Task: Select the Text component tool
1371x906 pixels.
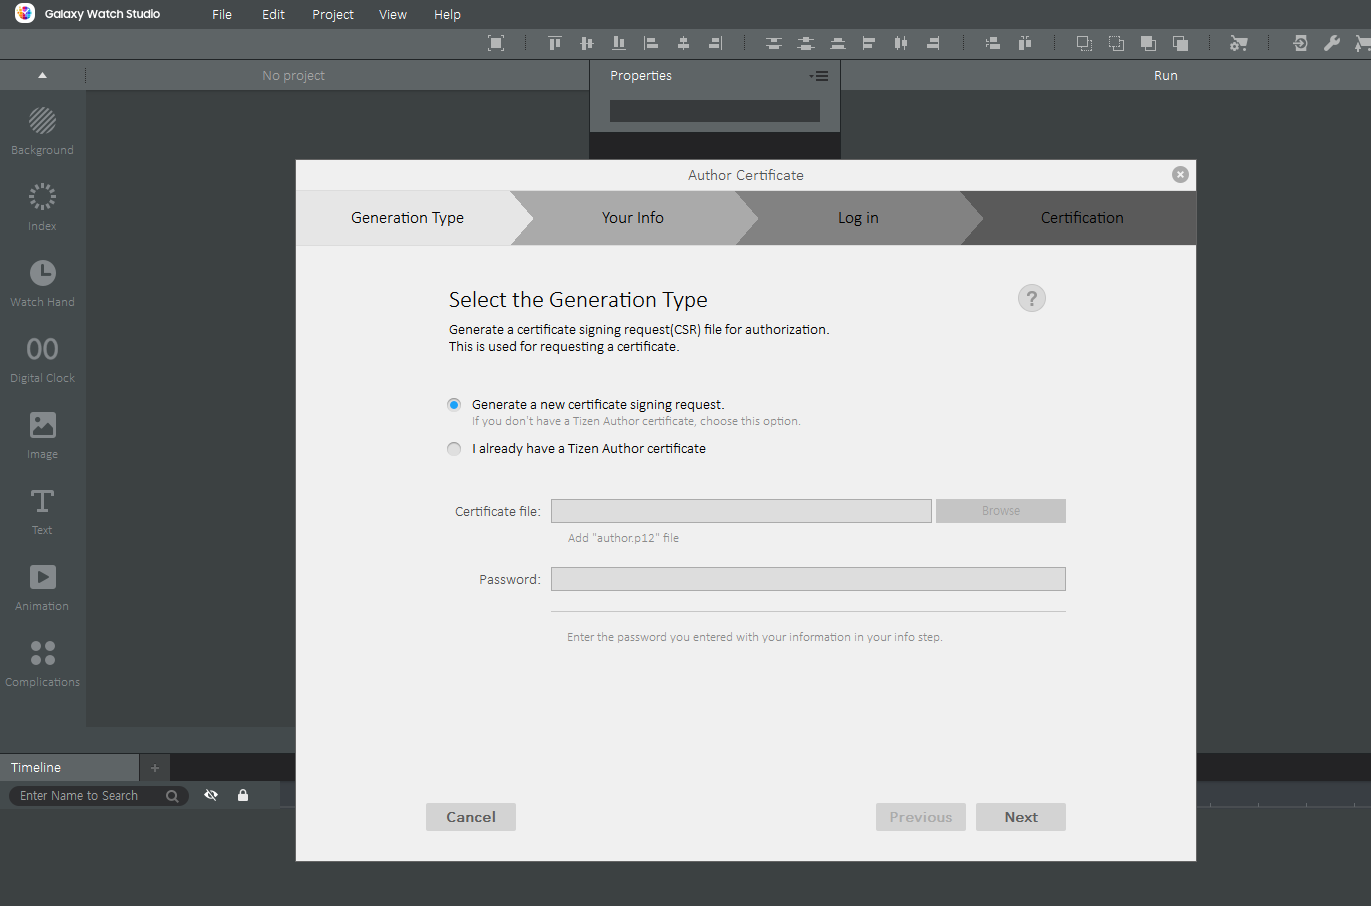Action: [x=42, y=511]
